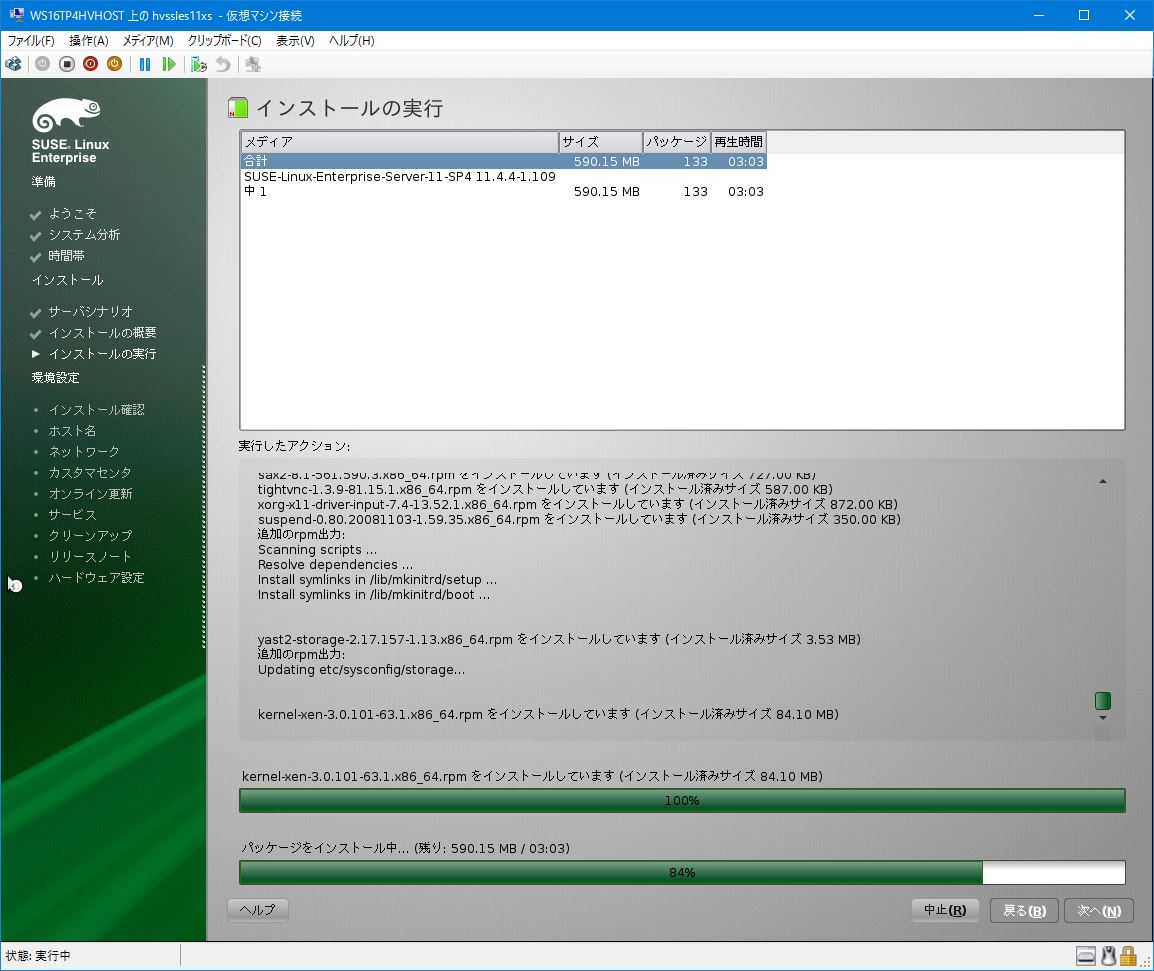
Task: Click カスタマセンタ step in sidebar
Action: coord(90,473)
